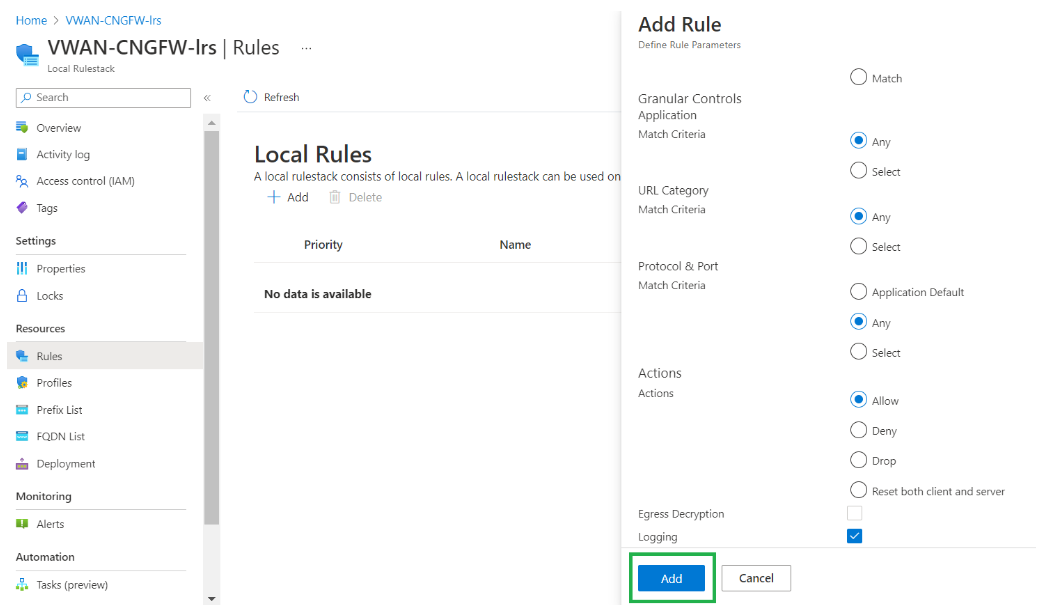Click the Refresh icon in toolbar
This screenshot has height=615, width=1037.
tap(250, 97)
